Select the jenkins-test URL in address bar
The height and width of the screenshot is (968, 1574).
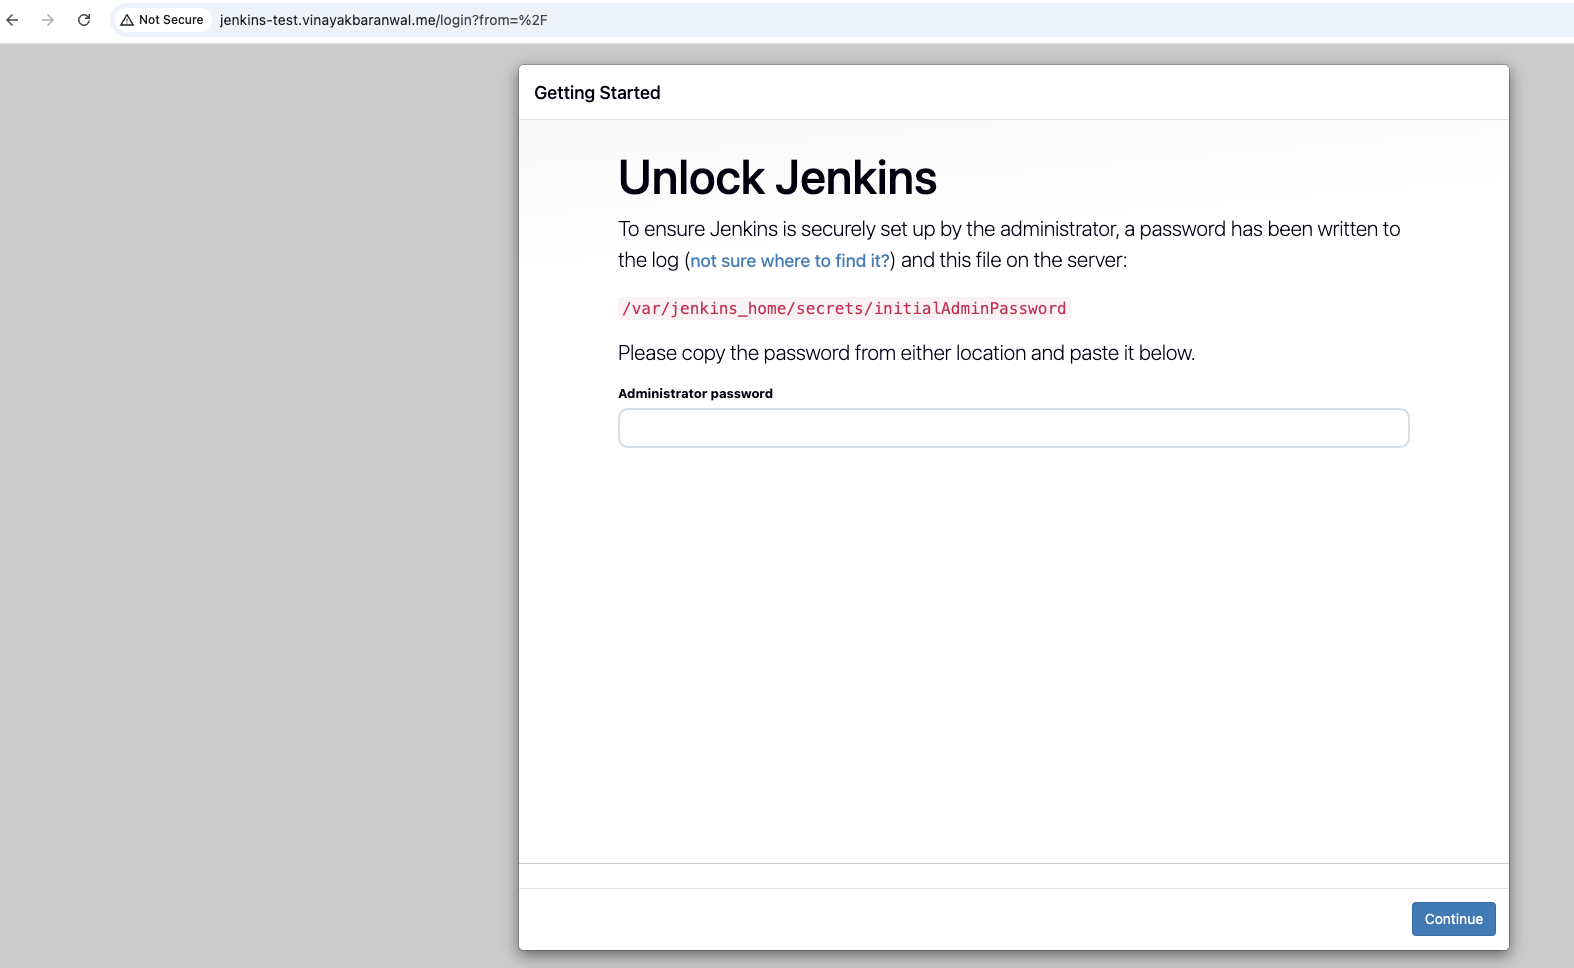coord(383,20)
